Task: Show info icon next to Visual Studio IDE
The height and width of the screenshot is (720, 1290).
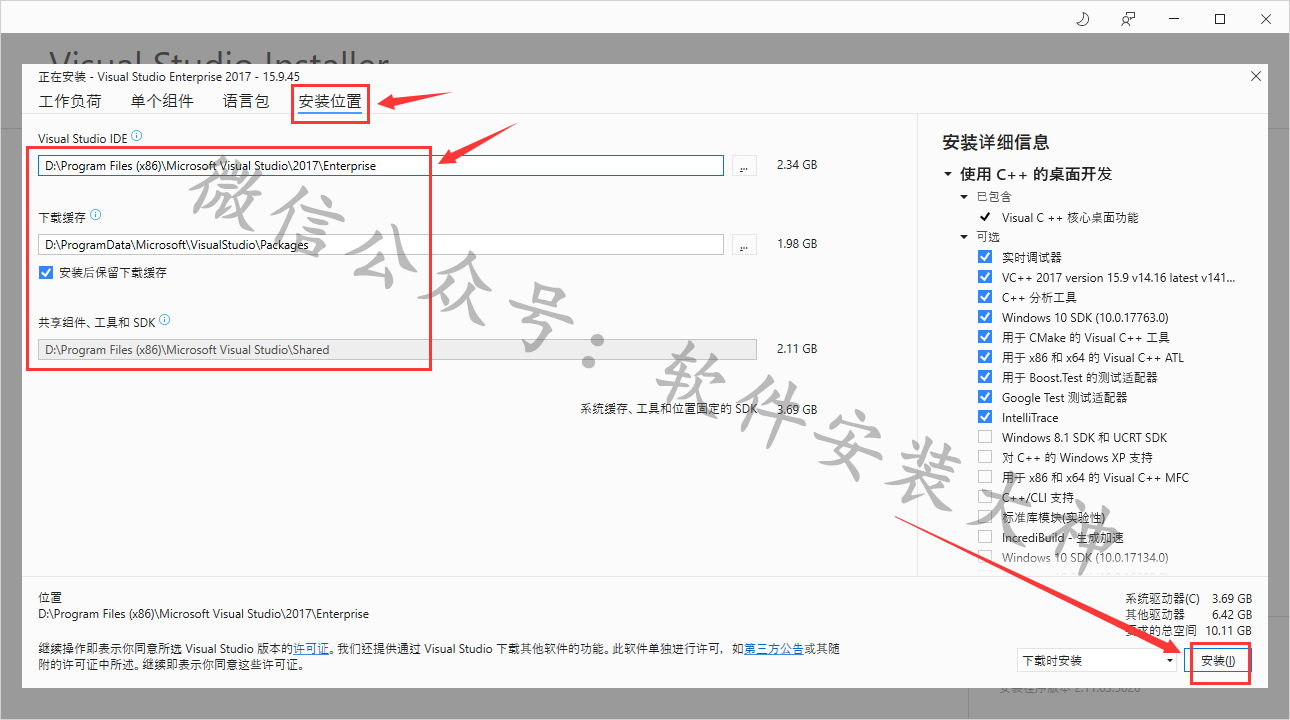Action: click(137, 136)
